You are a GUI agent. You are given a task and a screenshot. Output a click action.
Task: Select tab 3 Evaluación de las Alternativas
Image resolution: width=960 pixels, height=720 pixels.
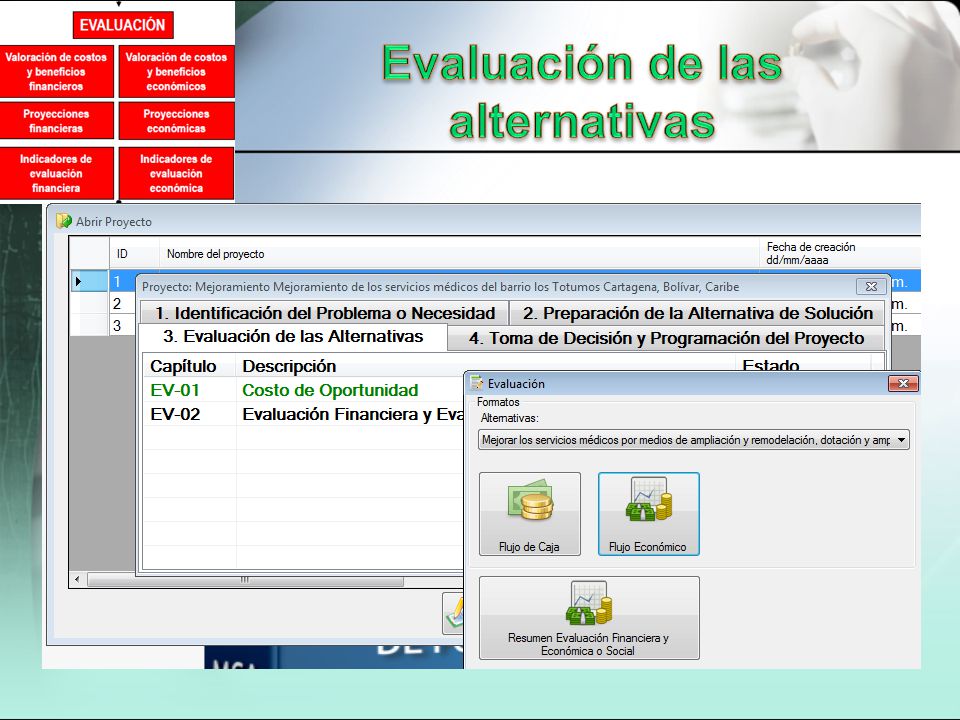click(x=293, y=337)
